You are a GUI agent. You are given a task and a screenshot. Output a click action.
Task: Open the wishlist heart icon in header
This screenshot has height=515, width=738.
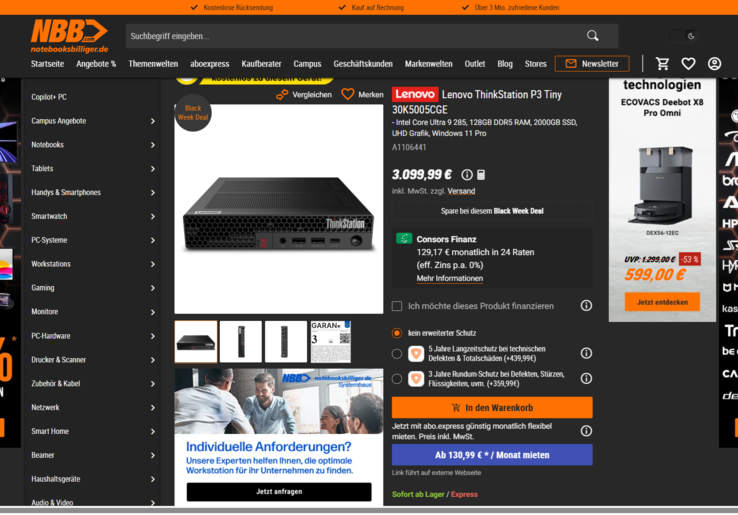(688, 64)
